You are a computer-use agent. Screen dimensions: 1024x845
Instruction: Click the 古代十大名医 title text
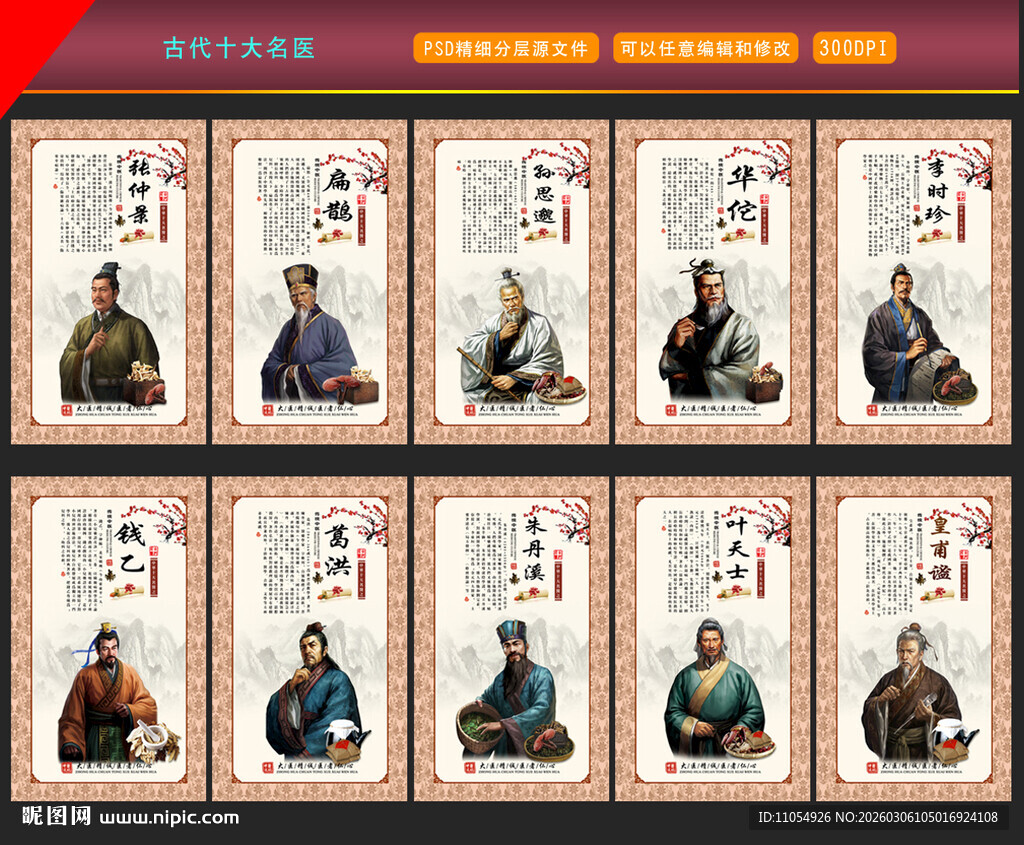pyautogui.click(x=239, y=48)
